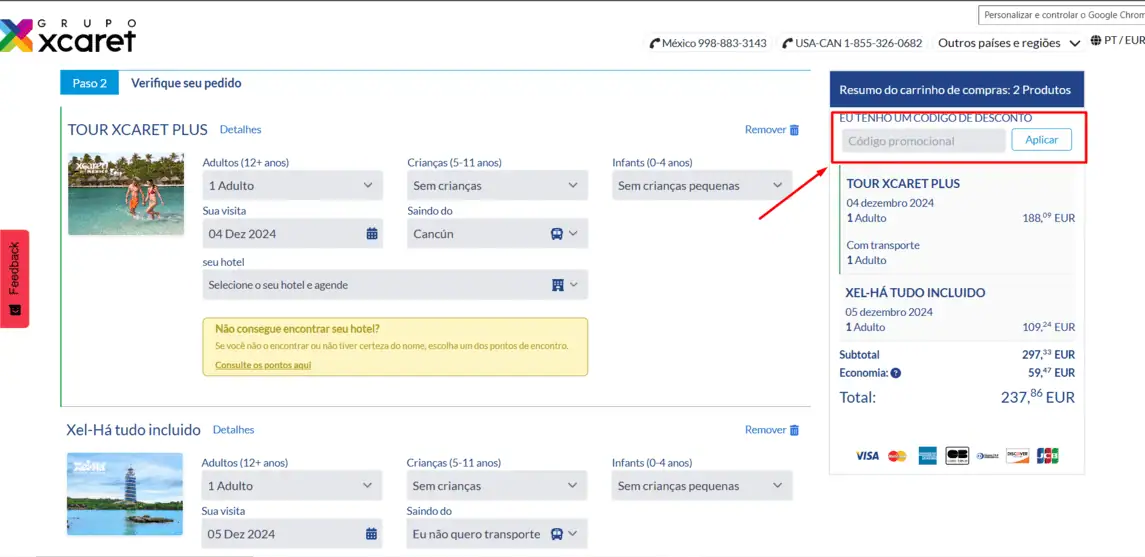The image size is (1145, 557).
Task: Click the Visa payment logo
Action: [x=868, y=456]
